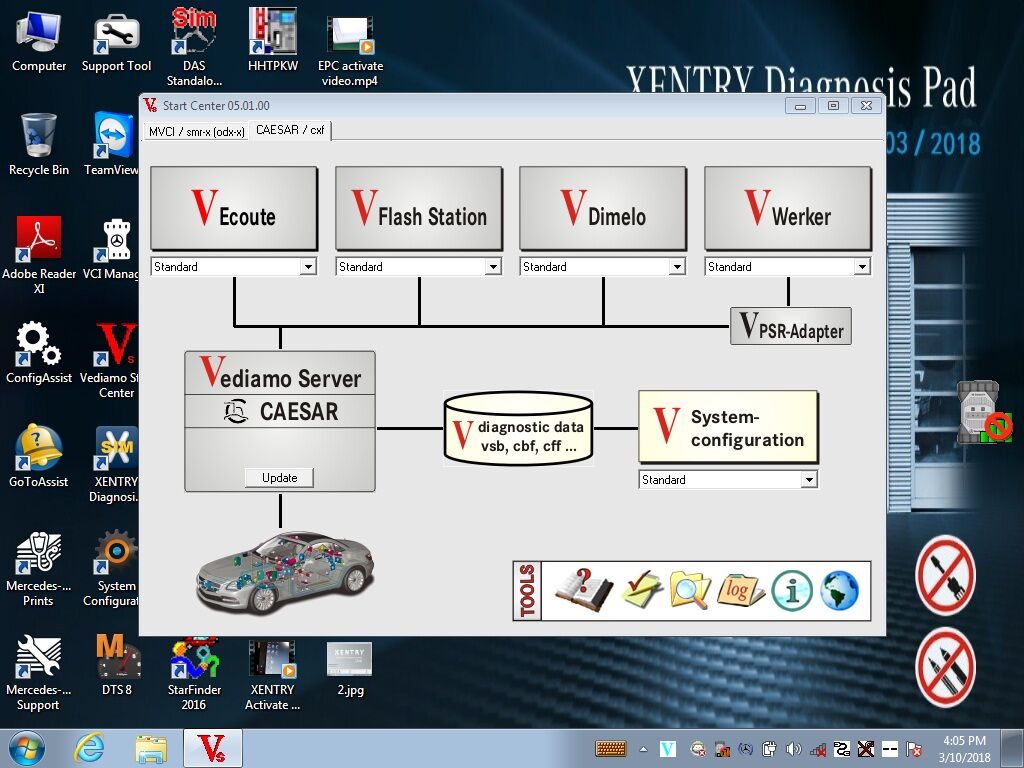
Task: Click the Vediamo Start Center taskbar button
Action: [213, 748]
